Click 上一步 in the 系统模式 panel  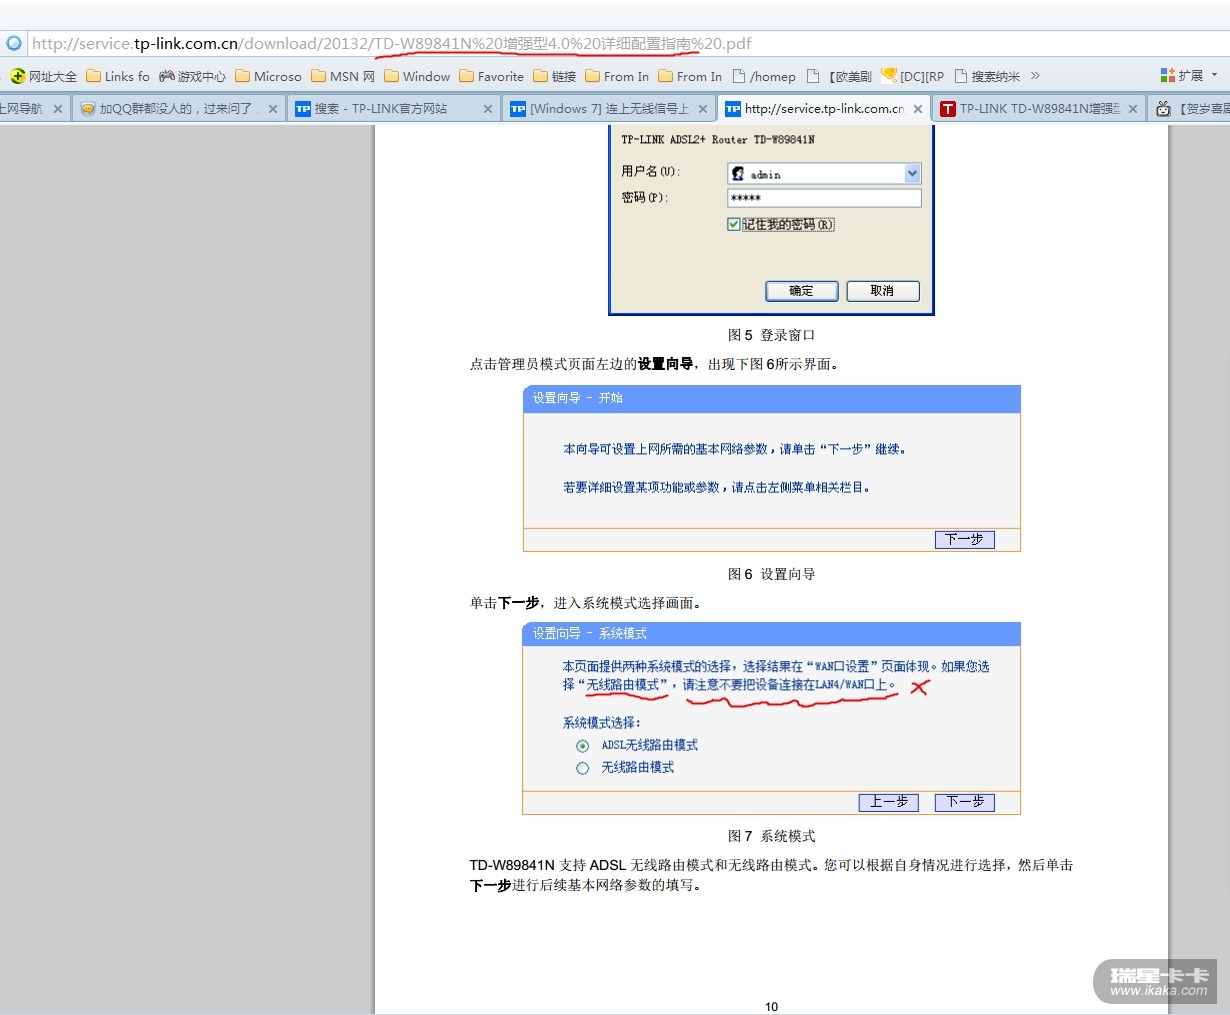[x=889, y=802]
